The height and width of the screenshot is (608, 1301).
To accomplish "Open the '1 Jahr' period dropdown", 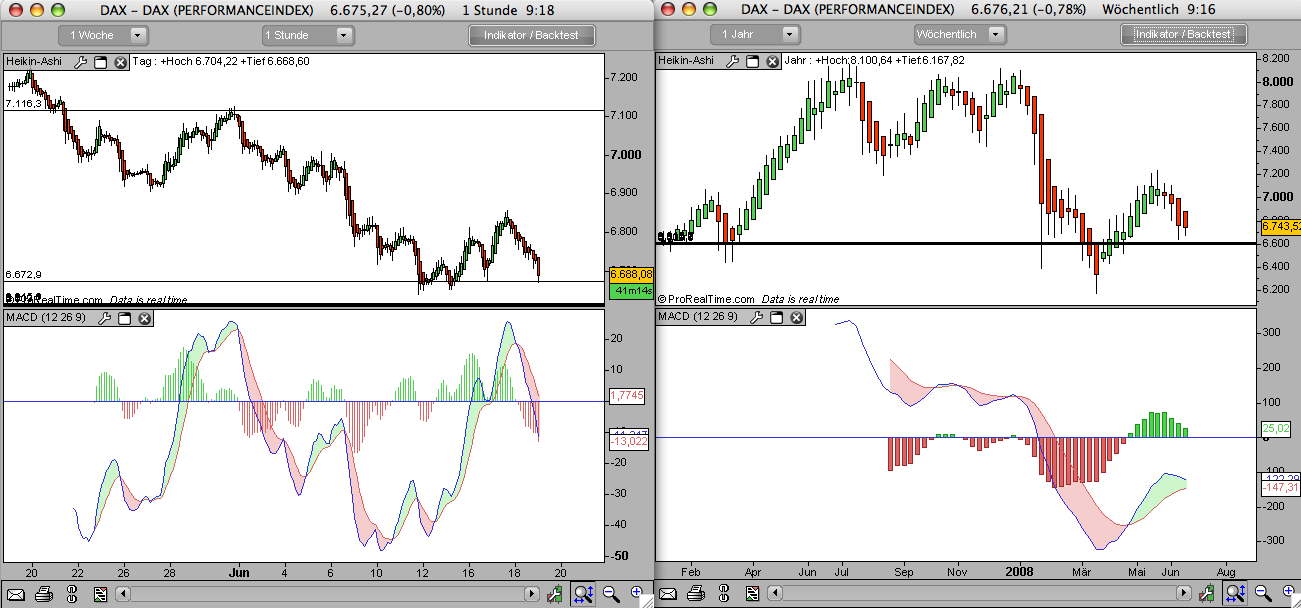I will click(756, 34).
